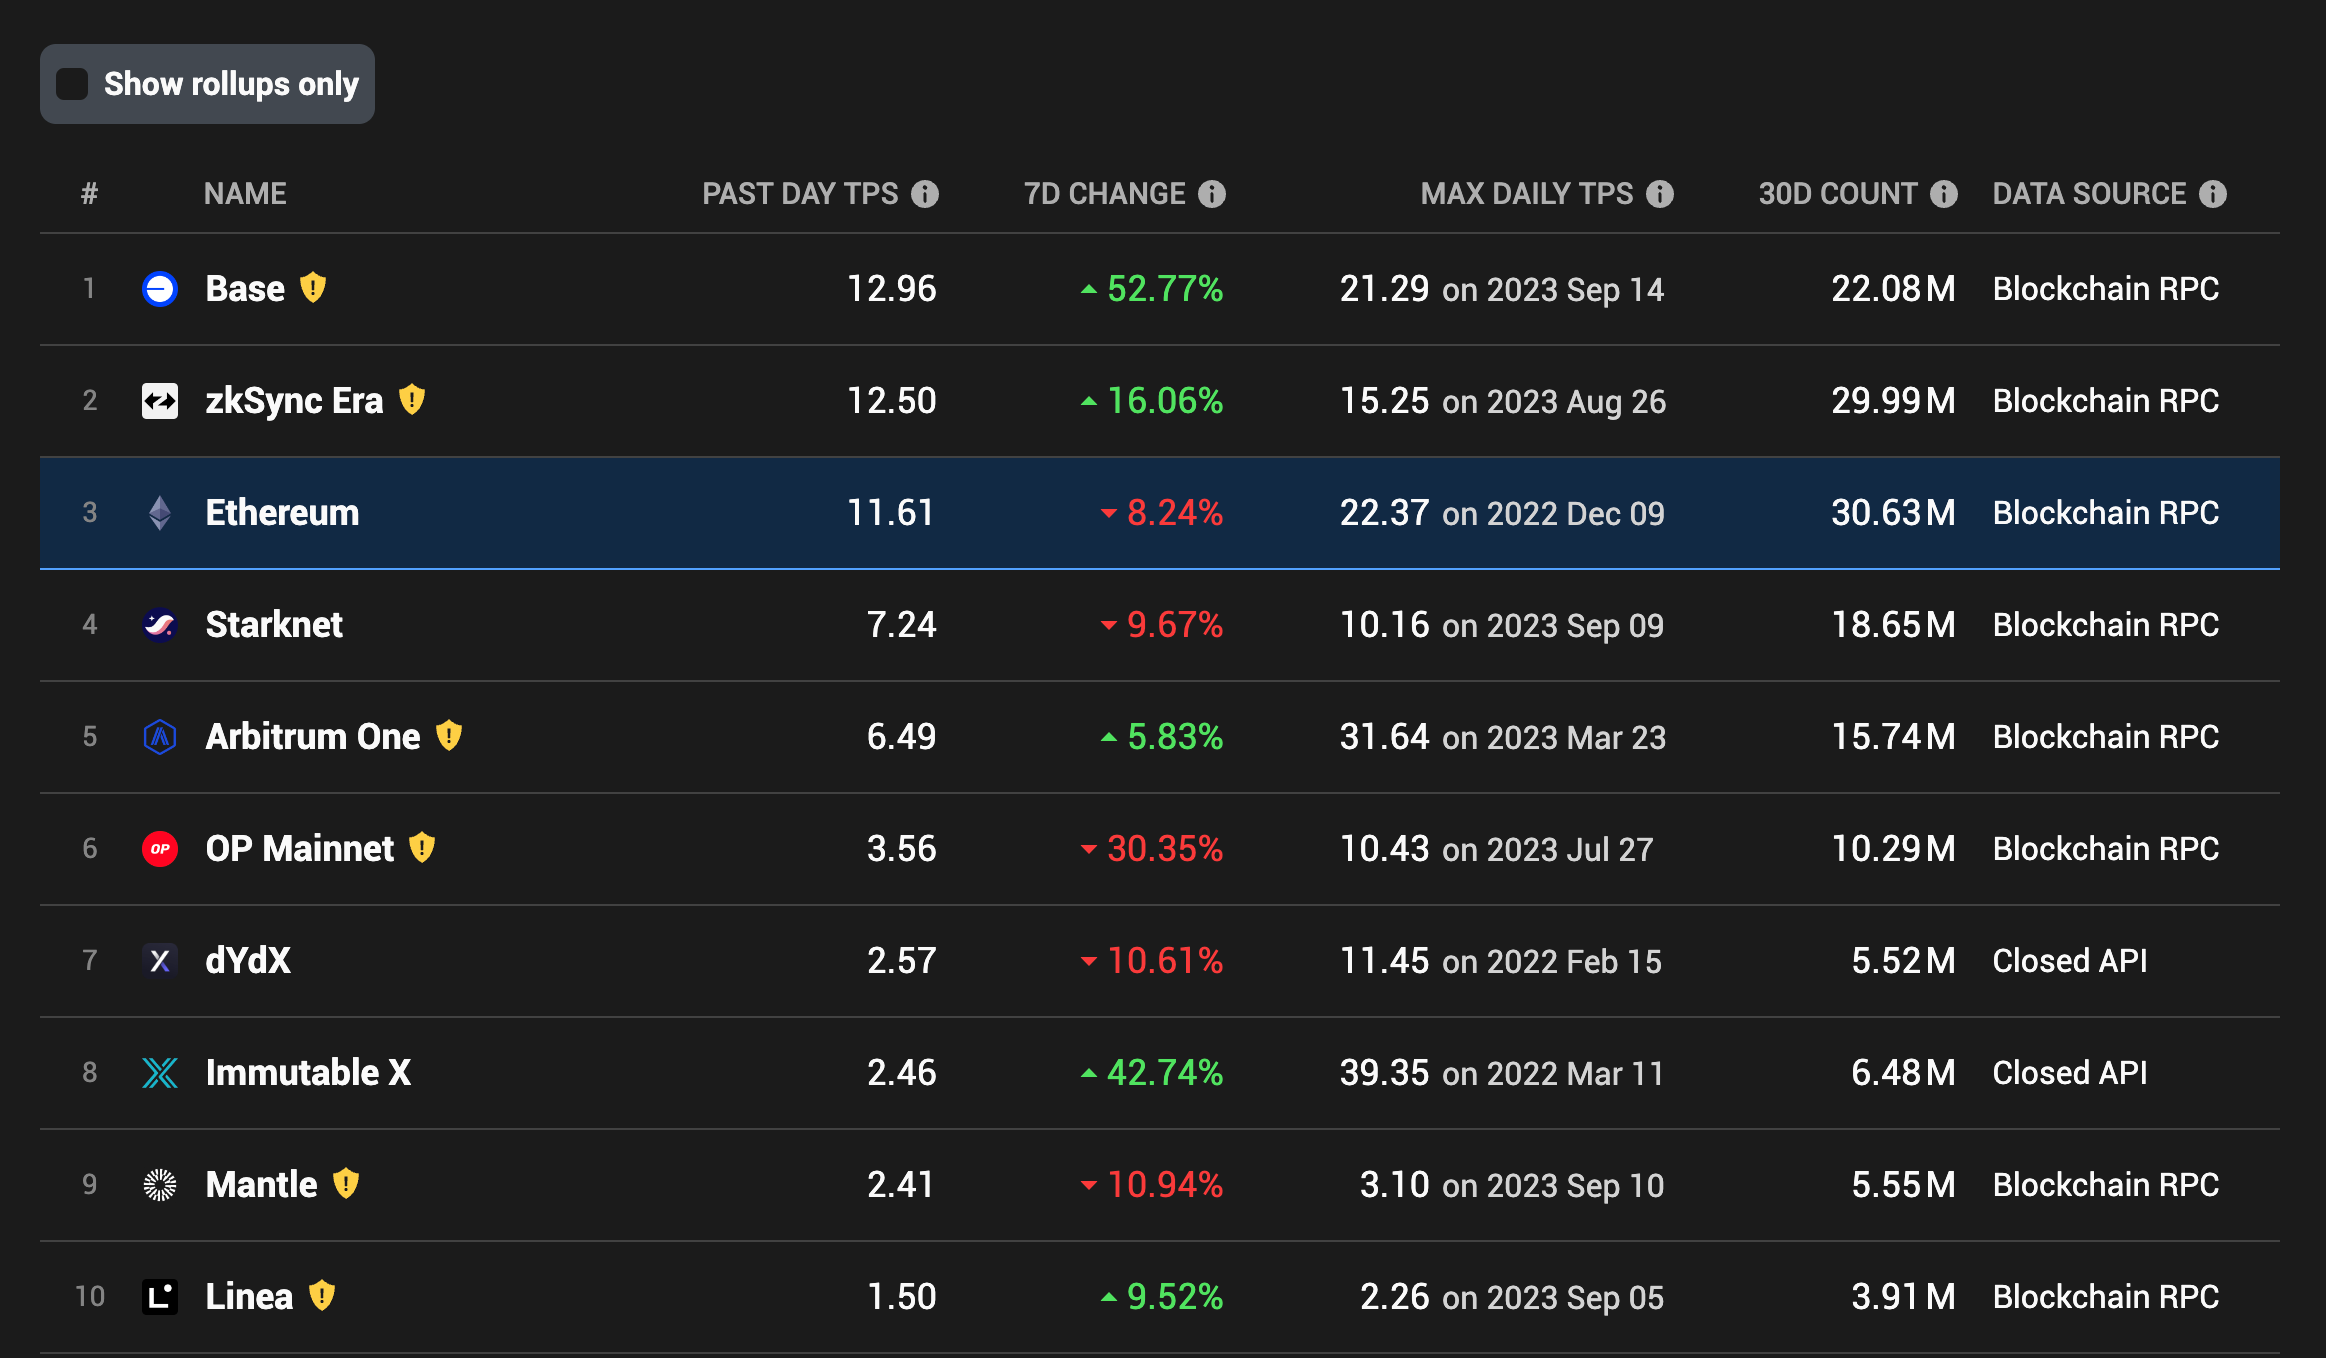Image resolution: width=2326 pixels, height=1358 pixels.
Task: Click the Linea logo icon
Action: pyautogui.click(x=160, y=1297)
